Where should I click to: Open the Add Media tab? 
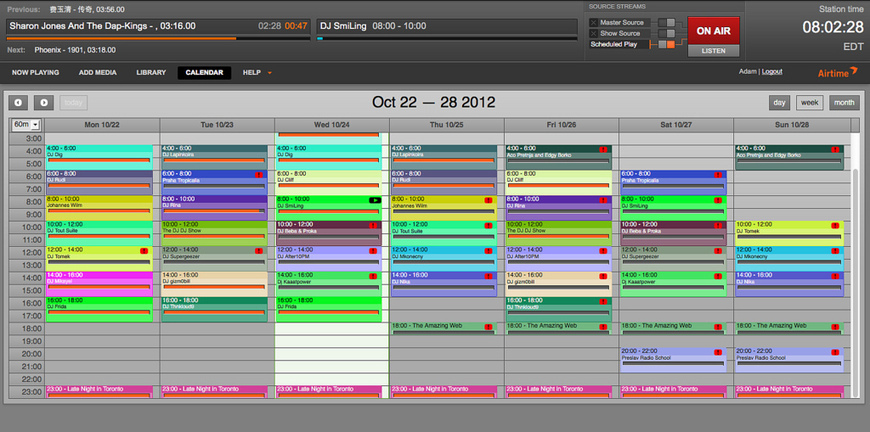[98, 73]
